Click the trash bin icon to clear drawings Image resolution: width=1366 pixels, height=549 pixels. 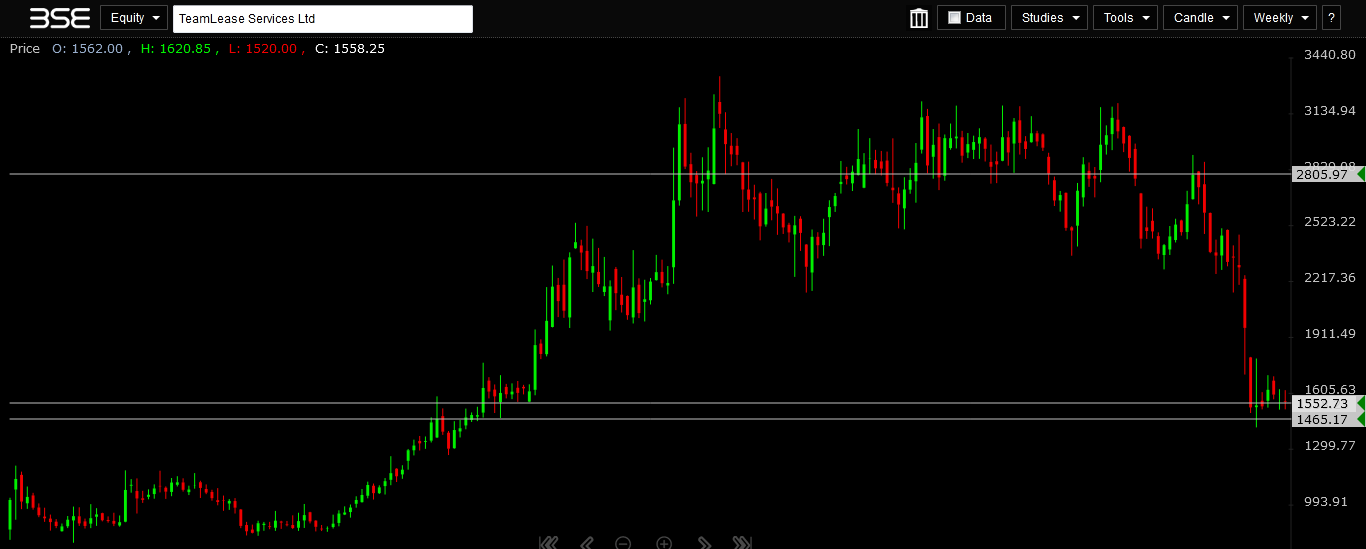click(919, 18)
